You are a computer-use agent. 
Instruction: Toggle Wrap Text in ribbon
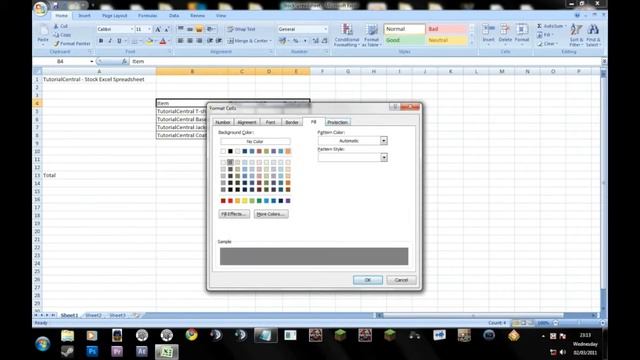click(x=241, y=29)
